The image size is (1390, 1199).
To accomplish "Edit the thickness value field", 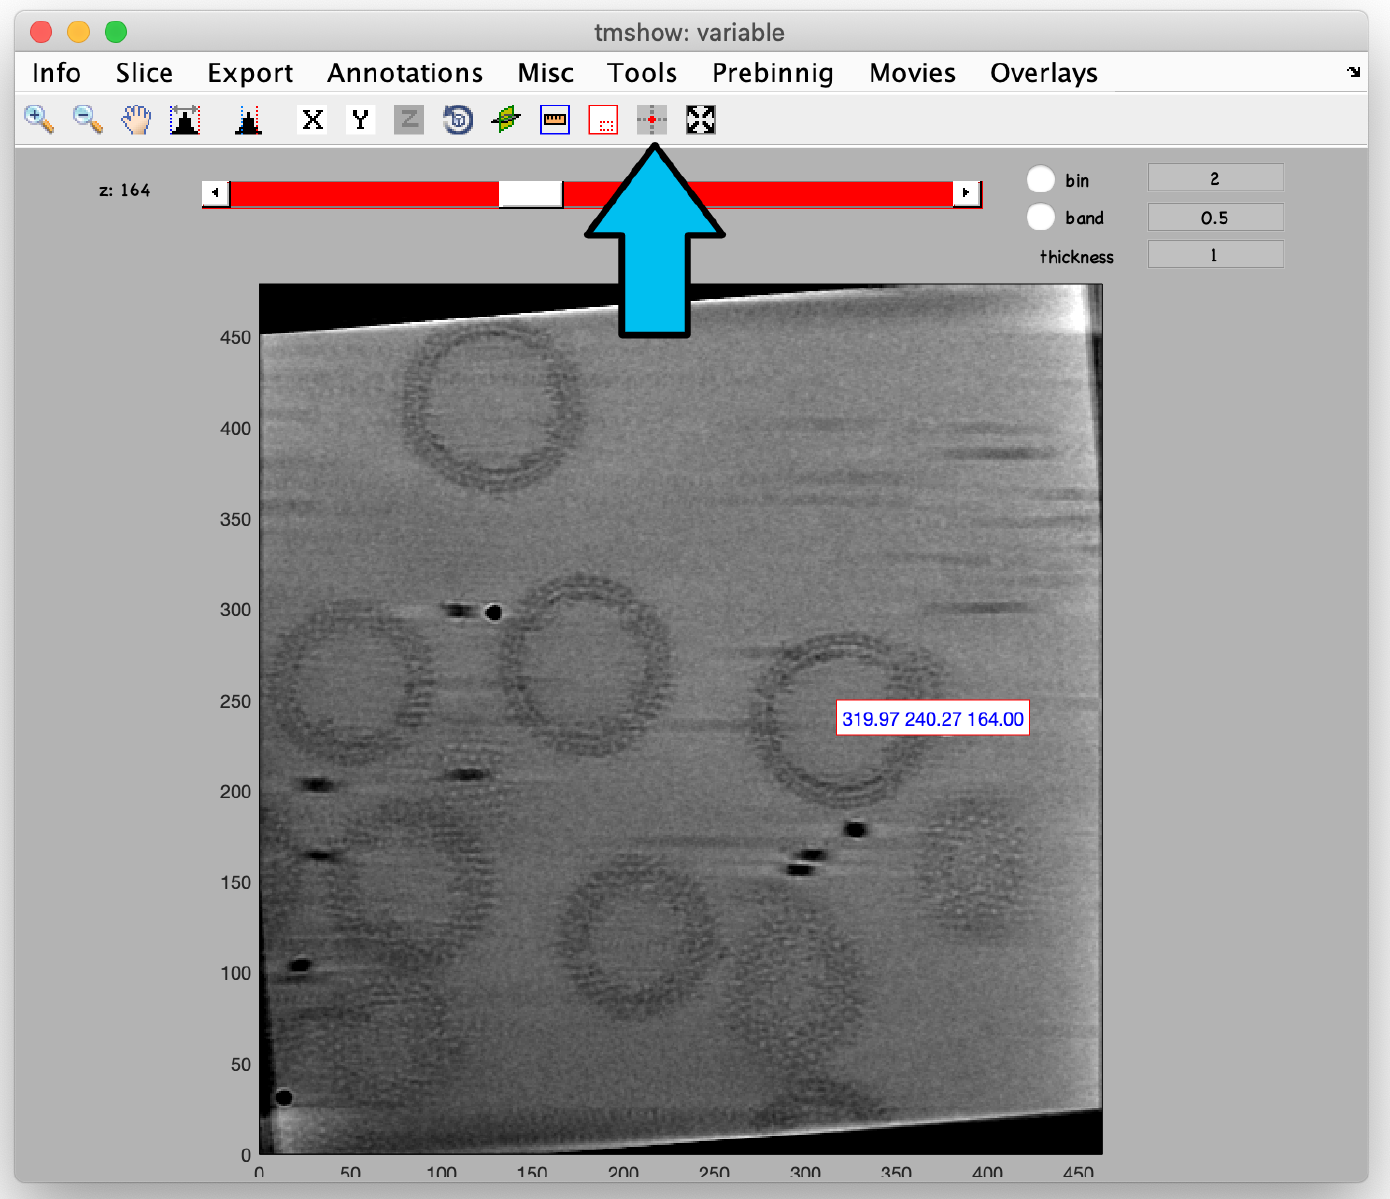I will point(1215,254).
